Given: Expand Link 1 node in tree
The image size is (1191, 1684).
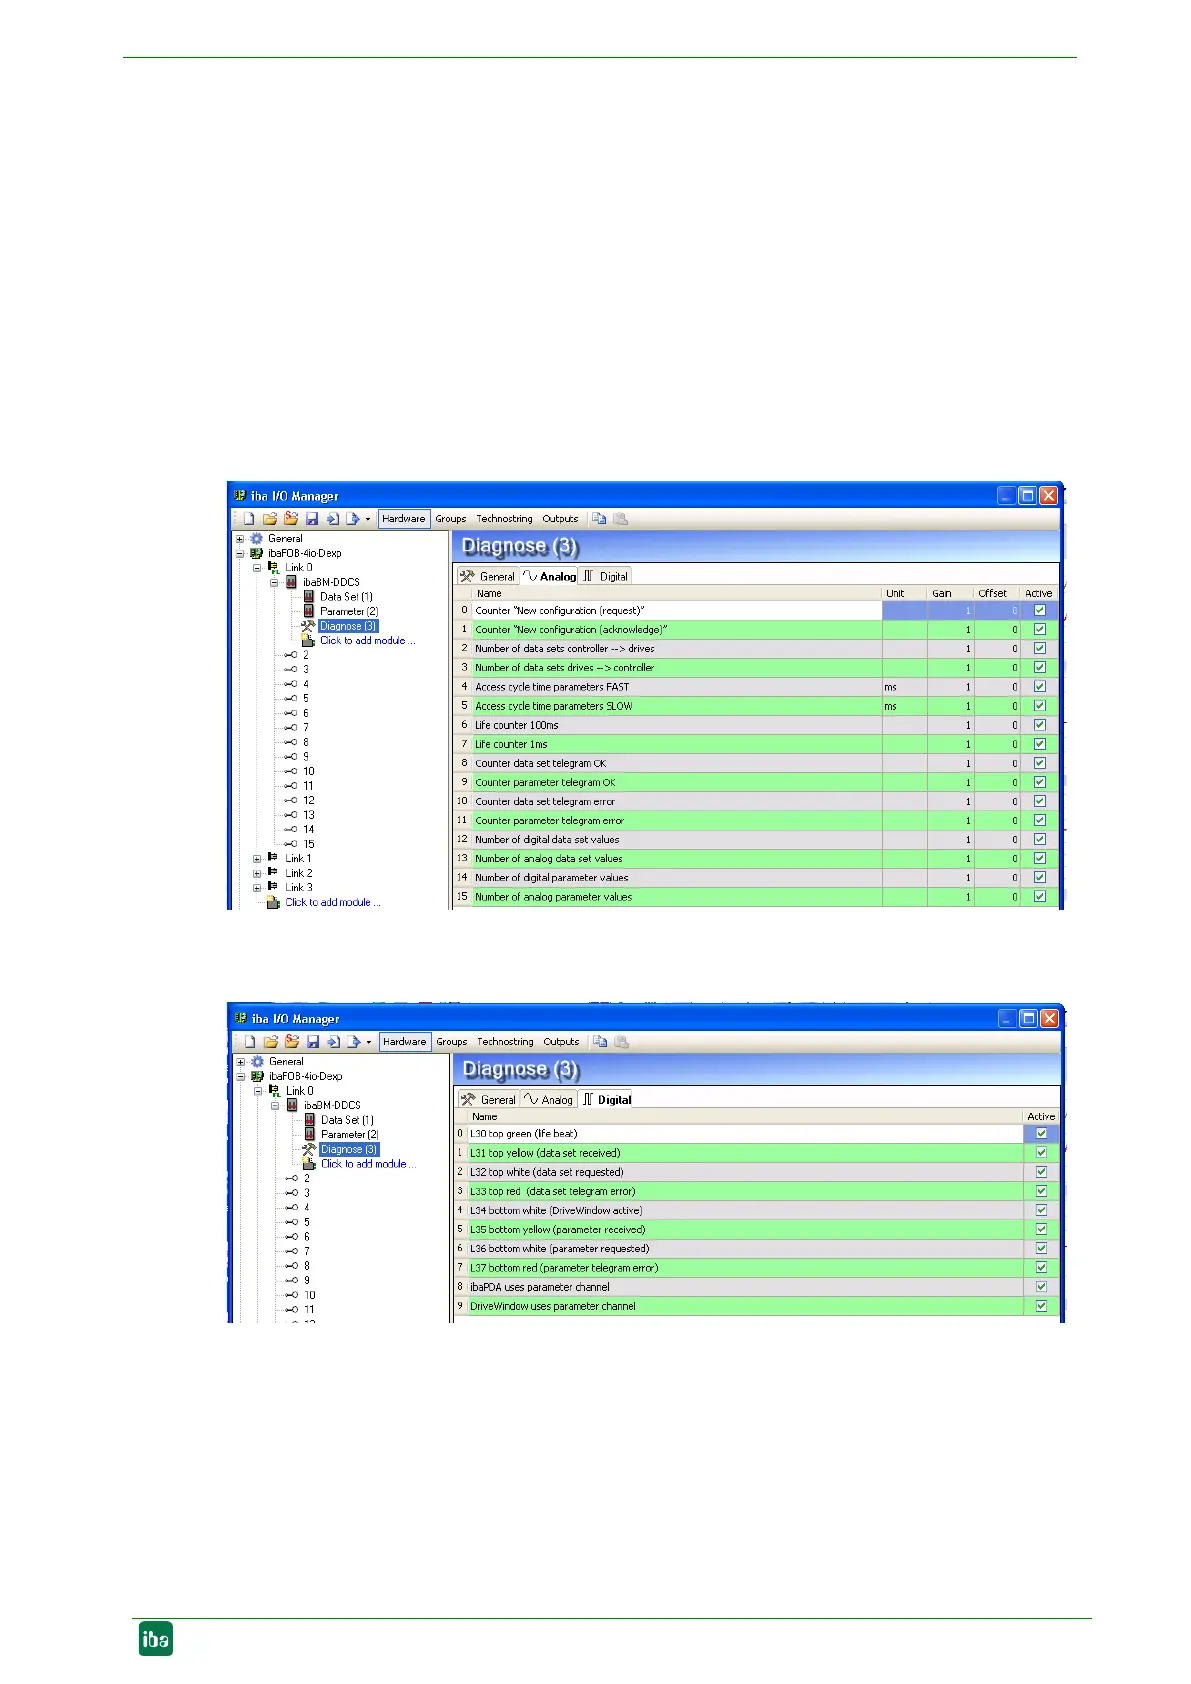Looking at the screenshot, I should click(x=257, y=859).
